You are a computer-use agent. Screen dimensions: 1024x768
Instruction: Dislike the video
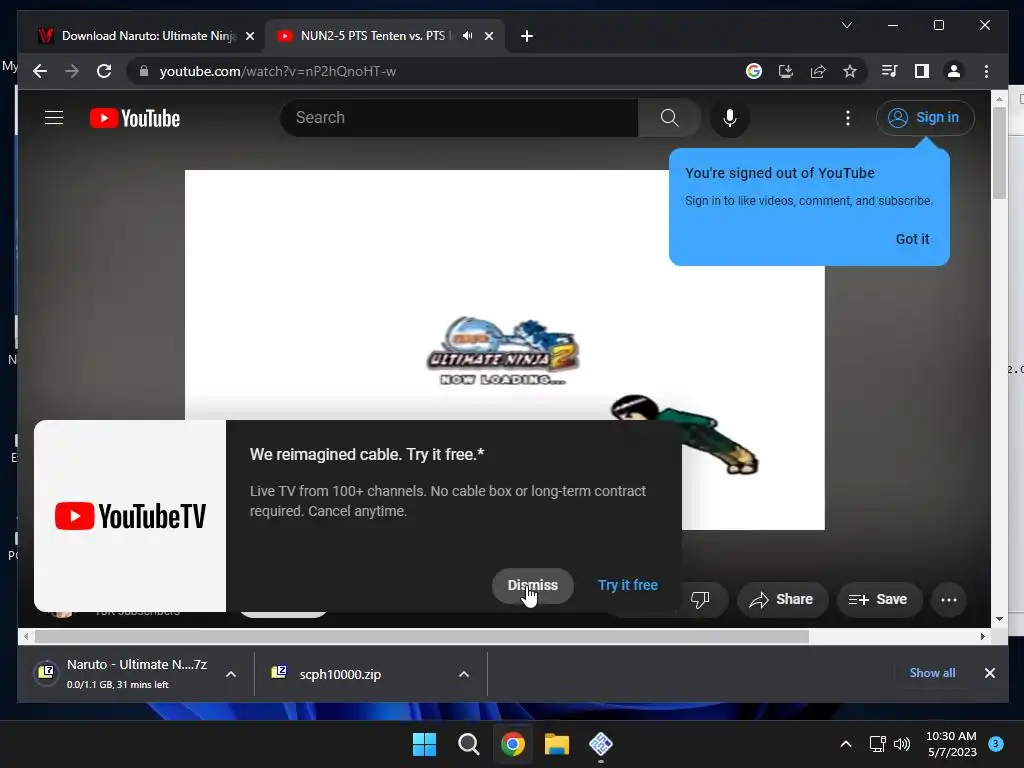tap(700, 600)
